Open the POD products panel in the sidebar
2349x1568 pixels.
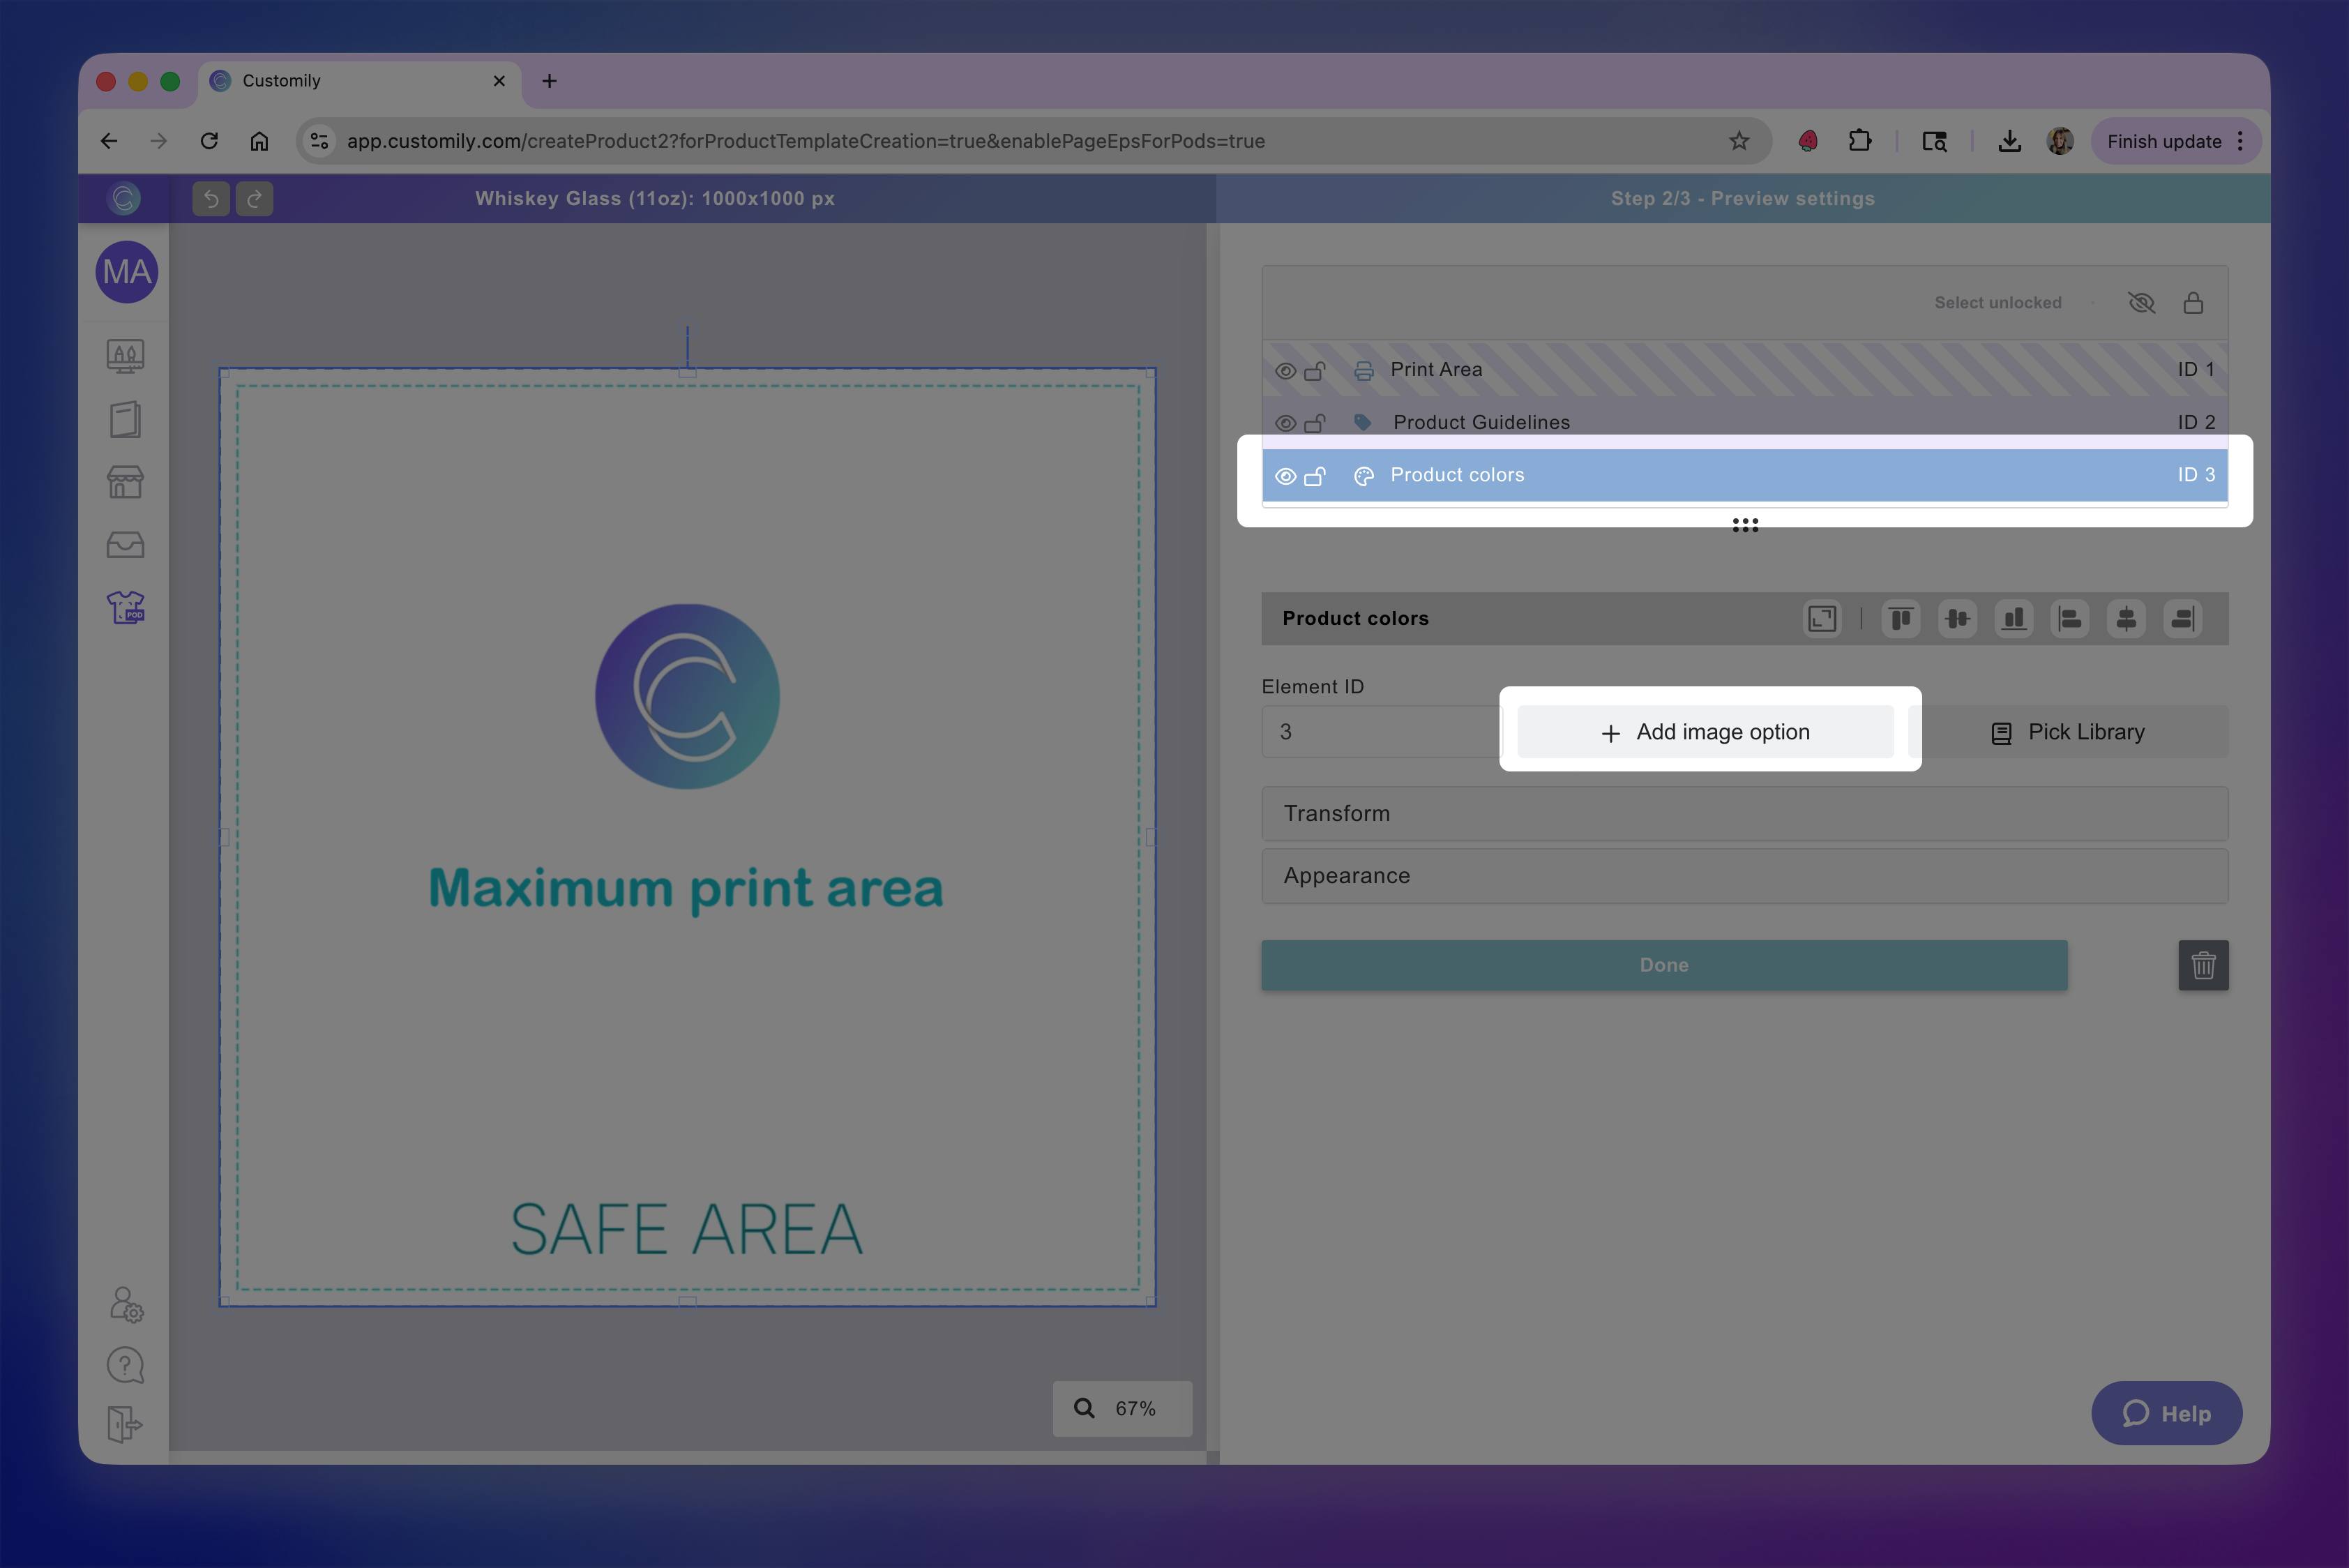click(125, 607)
